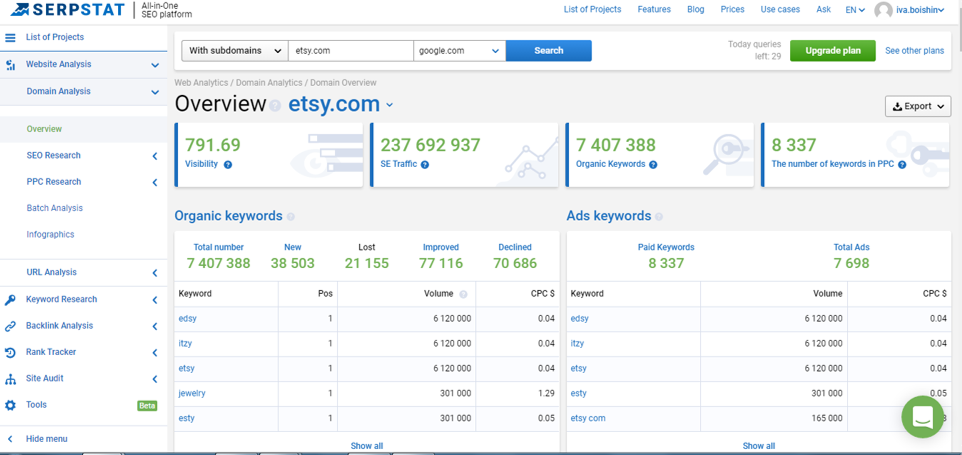
Task: Open the edsy keyword in organic table
Action: 188,319
